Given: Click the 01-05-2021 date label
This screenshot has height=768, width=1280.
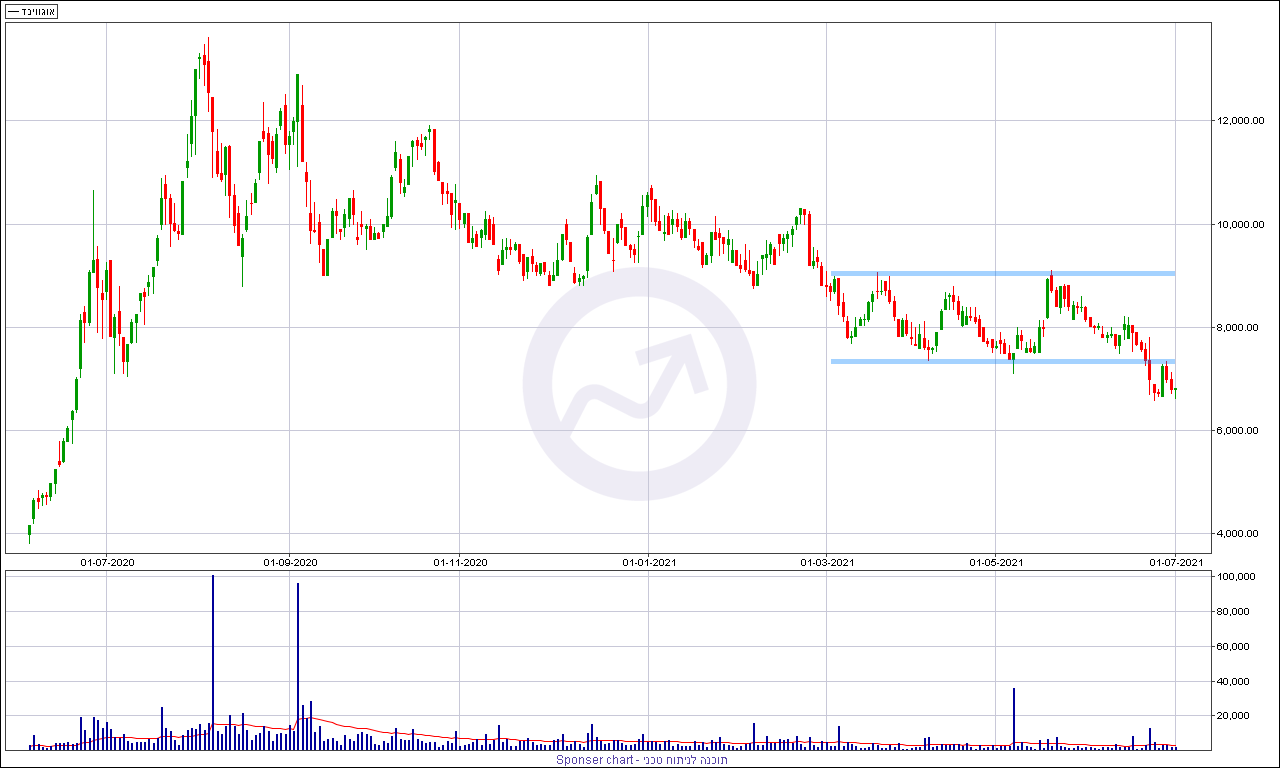Looking at the screenshot, I should 996,563.
